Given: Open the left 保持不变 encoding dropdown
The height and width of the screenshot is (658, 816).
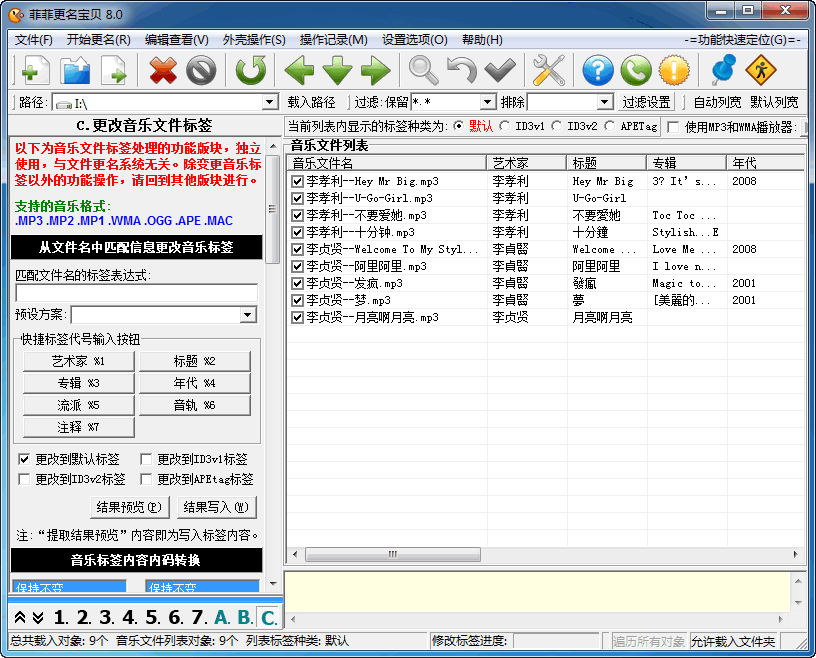Looking at the screenshot, I should click(69, 586).
